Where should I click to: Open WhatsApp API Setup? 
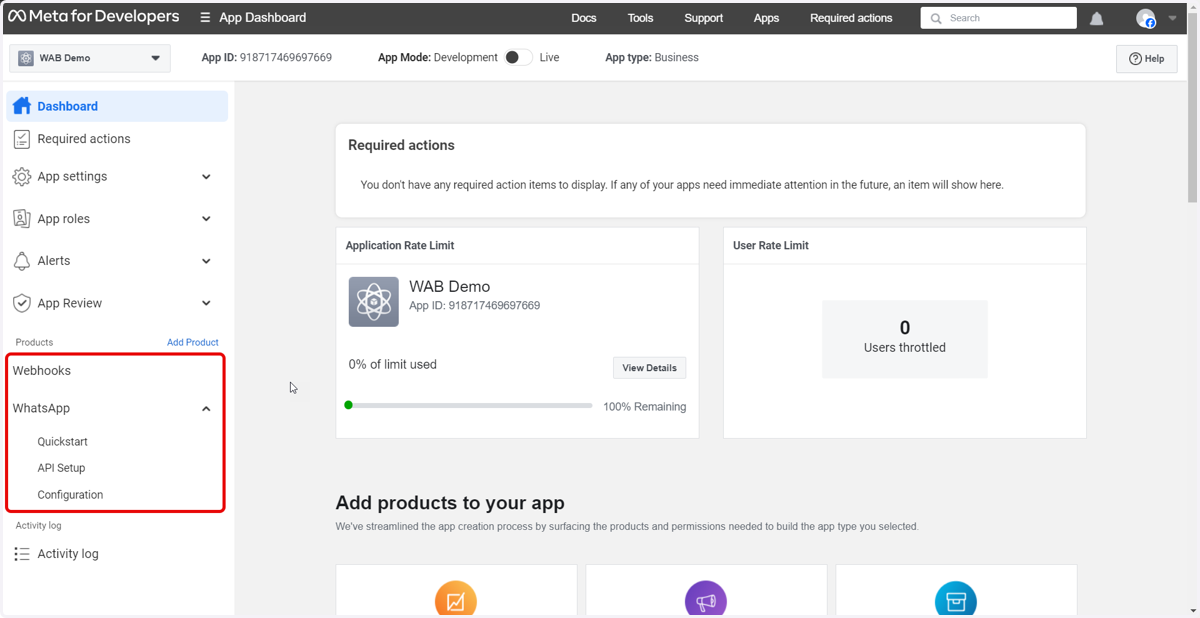pos(61,468)
